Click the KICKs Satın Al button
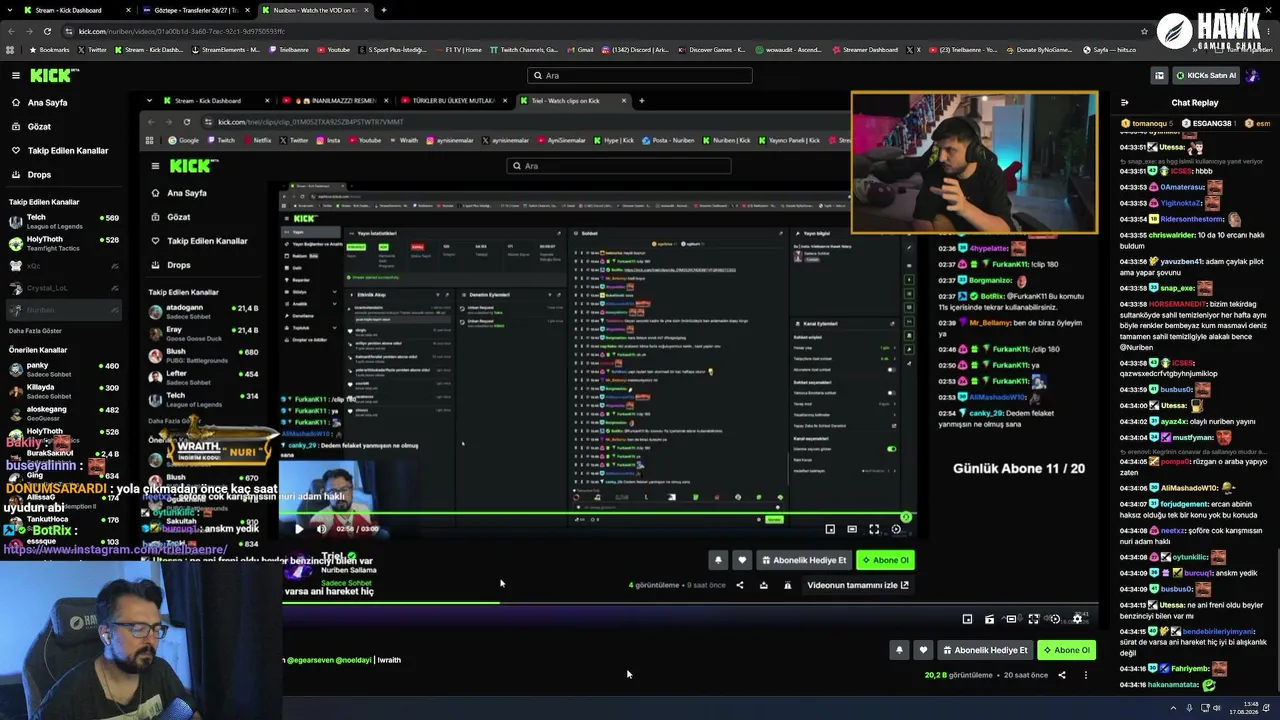The width and height of the screenshot is (1280, 720). 1206,75
